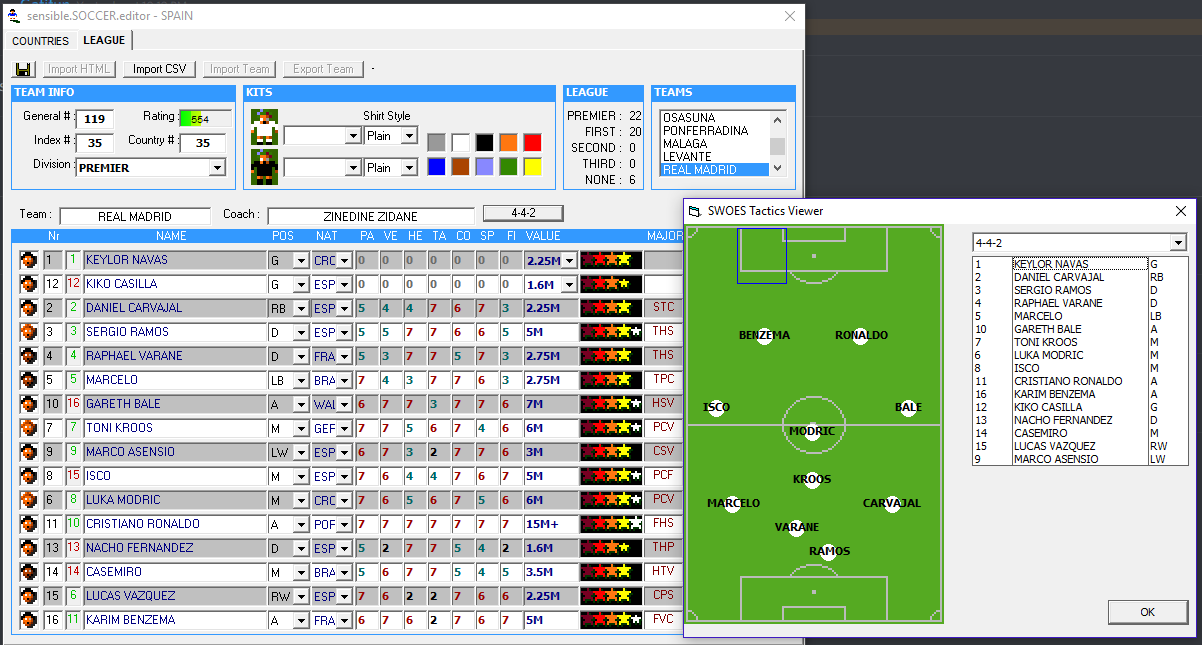Click the away kit player sprite
Image resolution: width=1202 pixels, height=645 pixels.
264,166
